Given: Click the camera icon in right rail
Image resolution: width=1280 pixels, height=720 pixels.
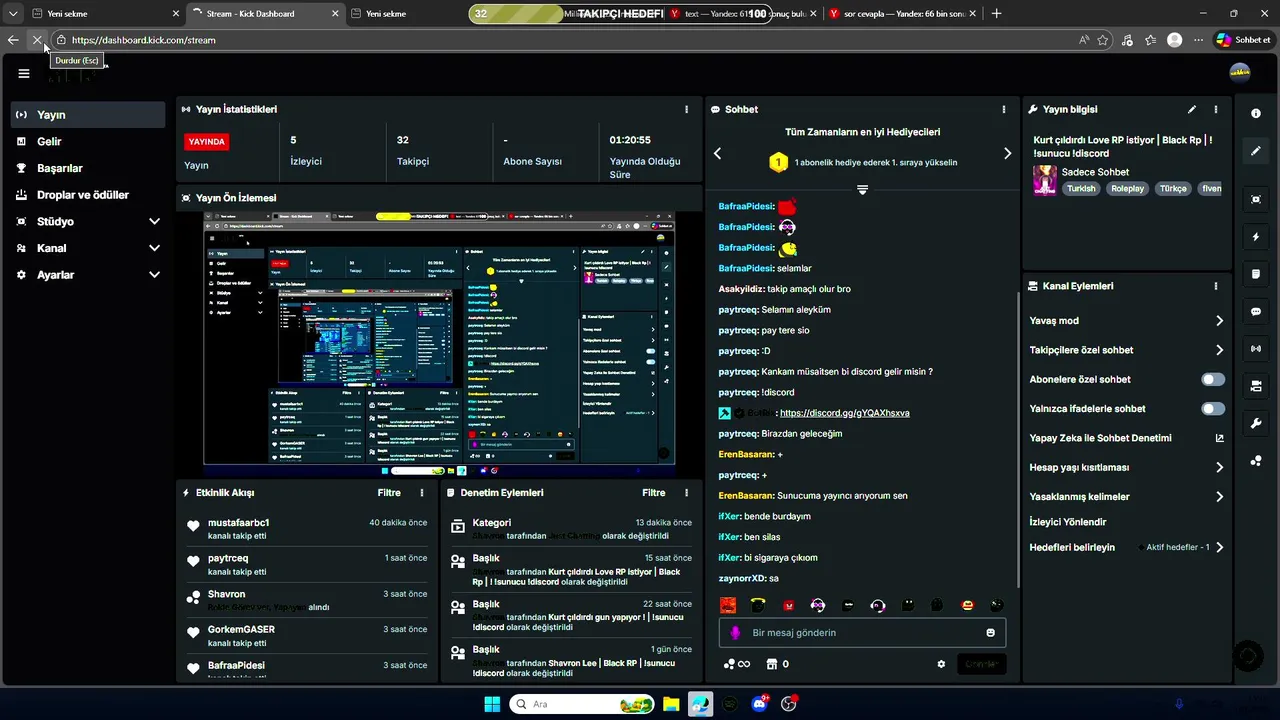Looking at the screenshot, I should pos(1256,386).
